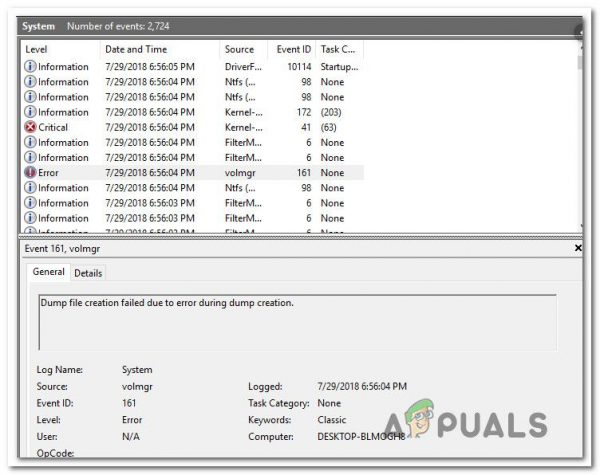Click the Logged value '7/29/2018 6:56:04 PM'
The width and height of the screenshot is (600, 475).
point(362,386)
